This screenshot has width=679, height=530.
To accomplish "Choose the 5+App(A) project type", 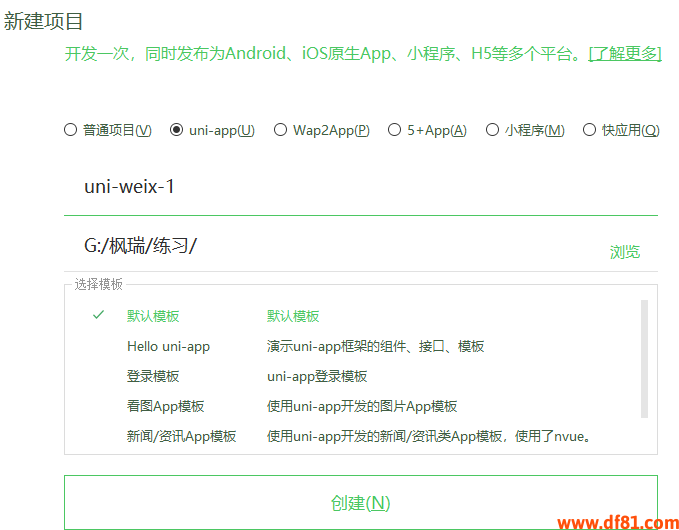I will pos(394,130).
